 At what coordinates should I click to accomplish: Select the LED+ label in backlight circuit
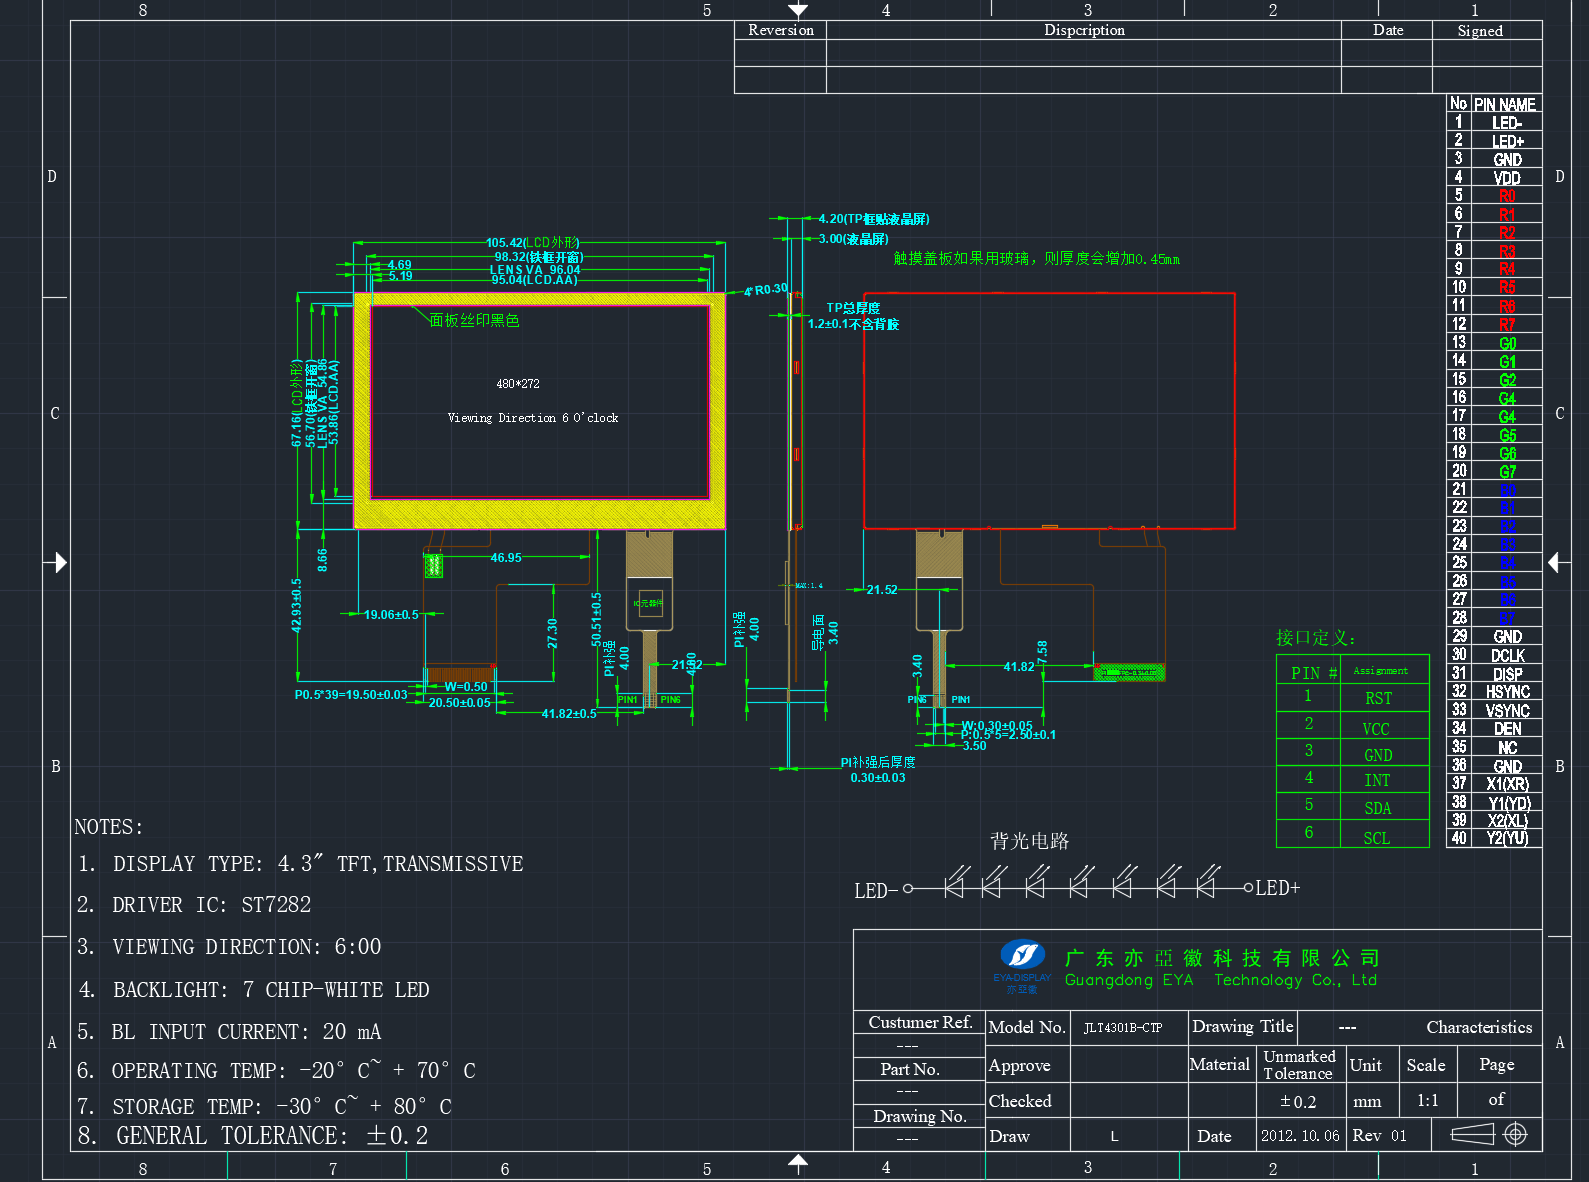[x=1278, y=888]
